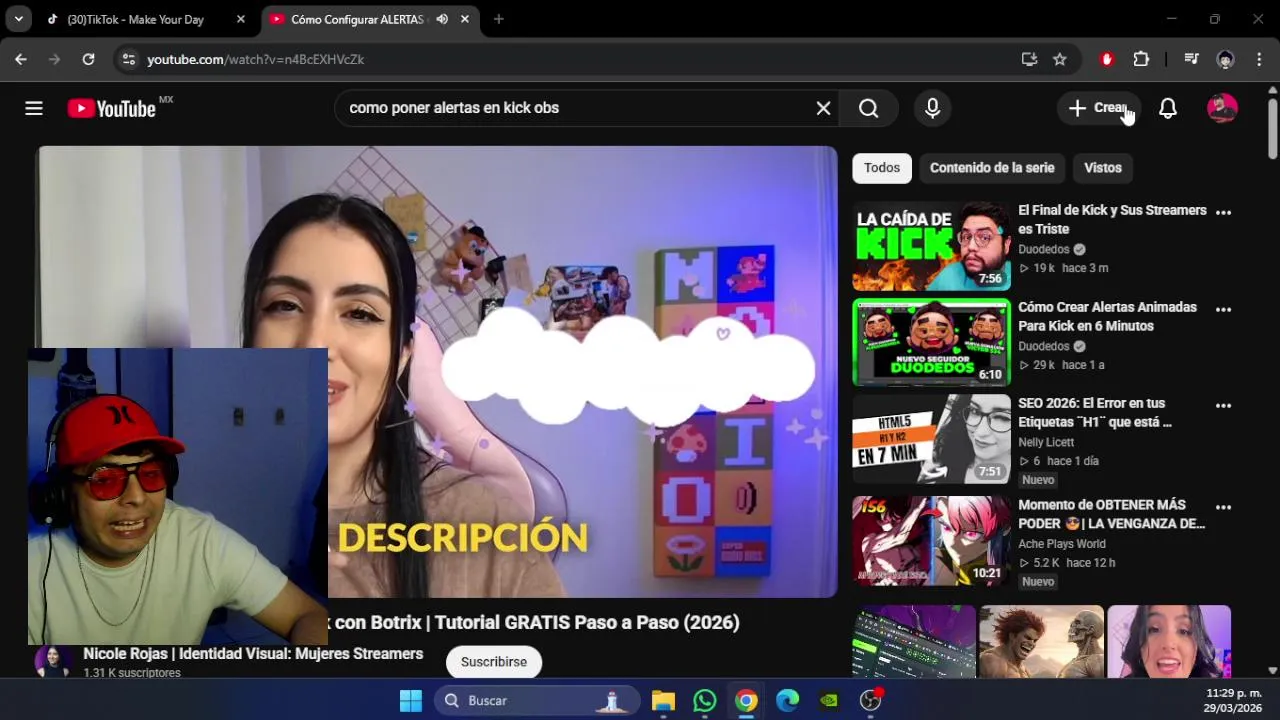Mute the playing tab audio icon
1280x720 pixels.
(x=442, y=19)
